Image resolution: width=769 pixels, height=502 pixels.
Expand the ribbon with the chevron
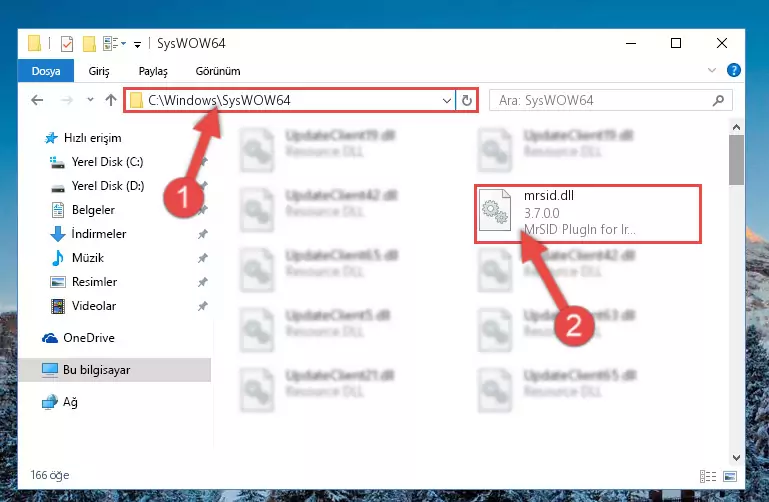click(x=712, y=71)
